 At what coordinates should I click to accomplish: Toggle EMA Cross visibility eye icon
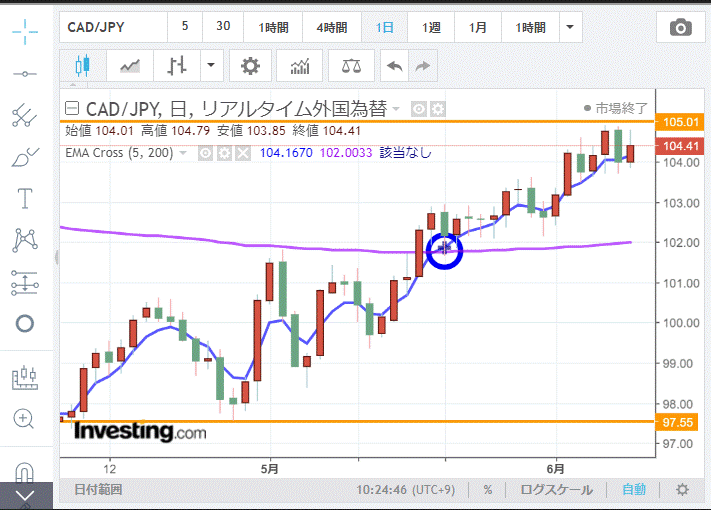205,154
